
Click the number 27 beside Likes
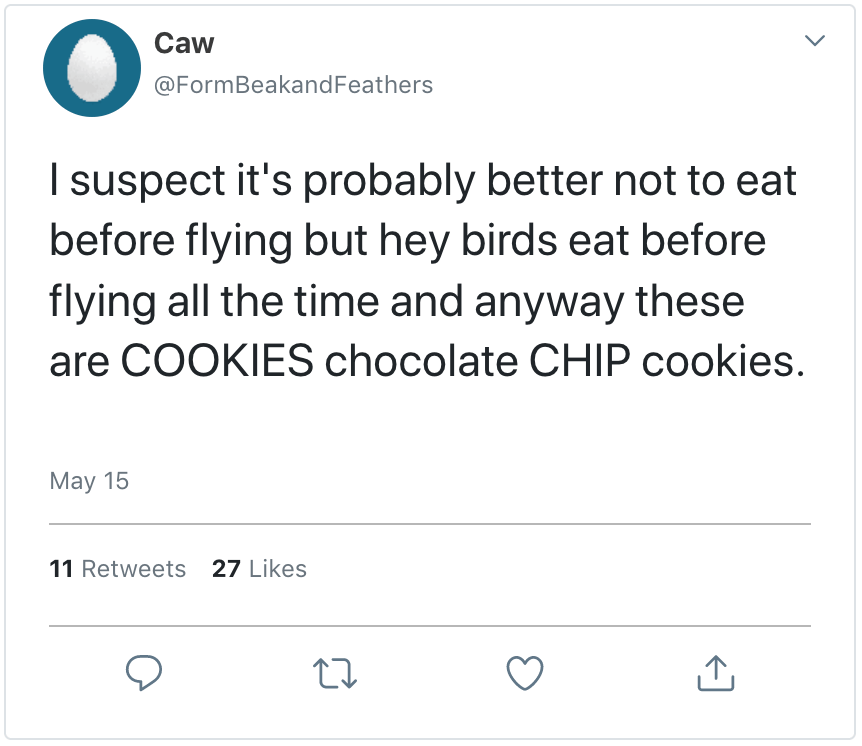tap(226, 569)
